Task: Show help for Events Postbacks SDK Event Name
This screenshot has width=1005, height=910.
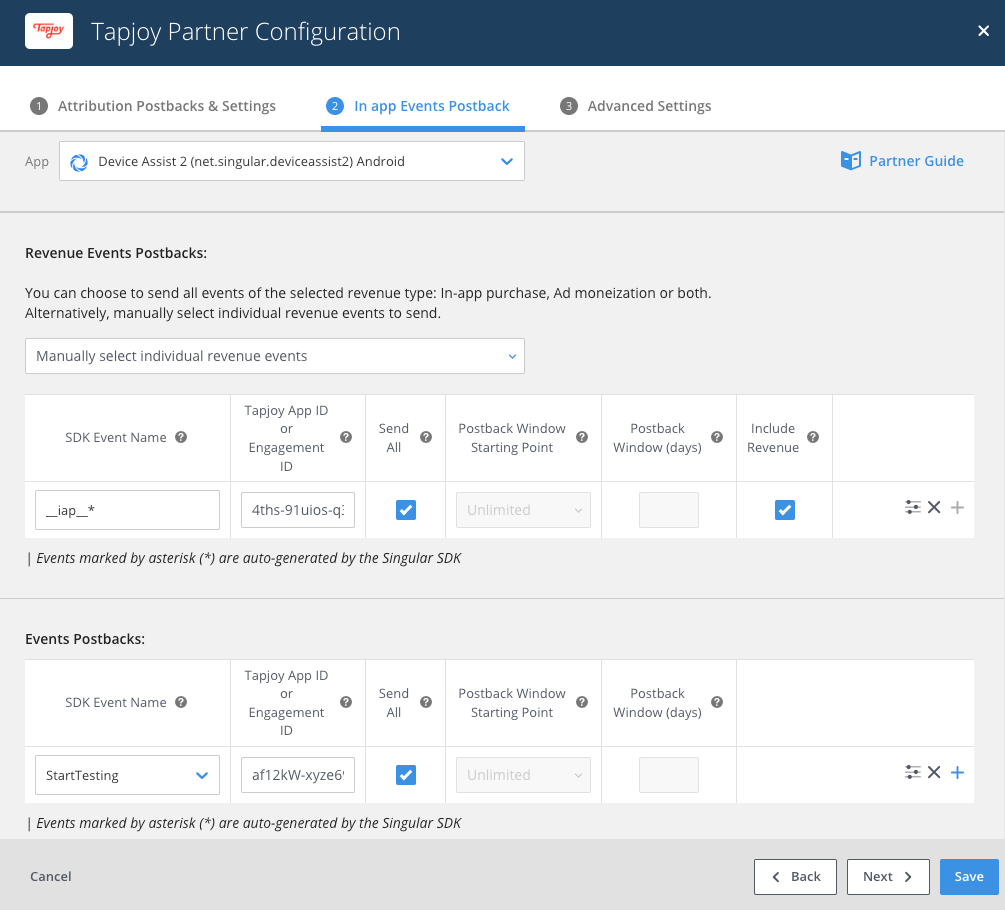Action: (181, 702)
